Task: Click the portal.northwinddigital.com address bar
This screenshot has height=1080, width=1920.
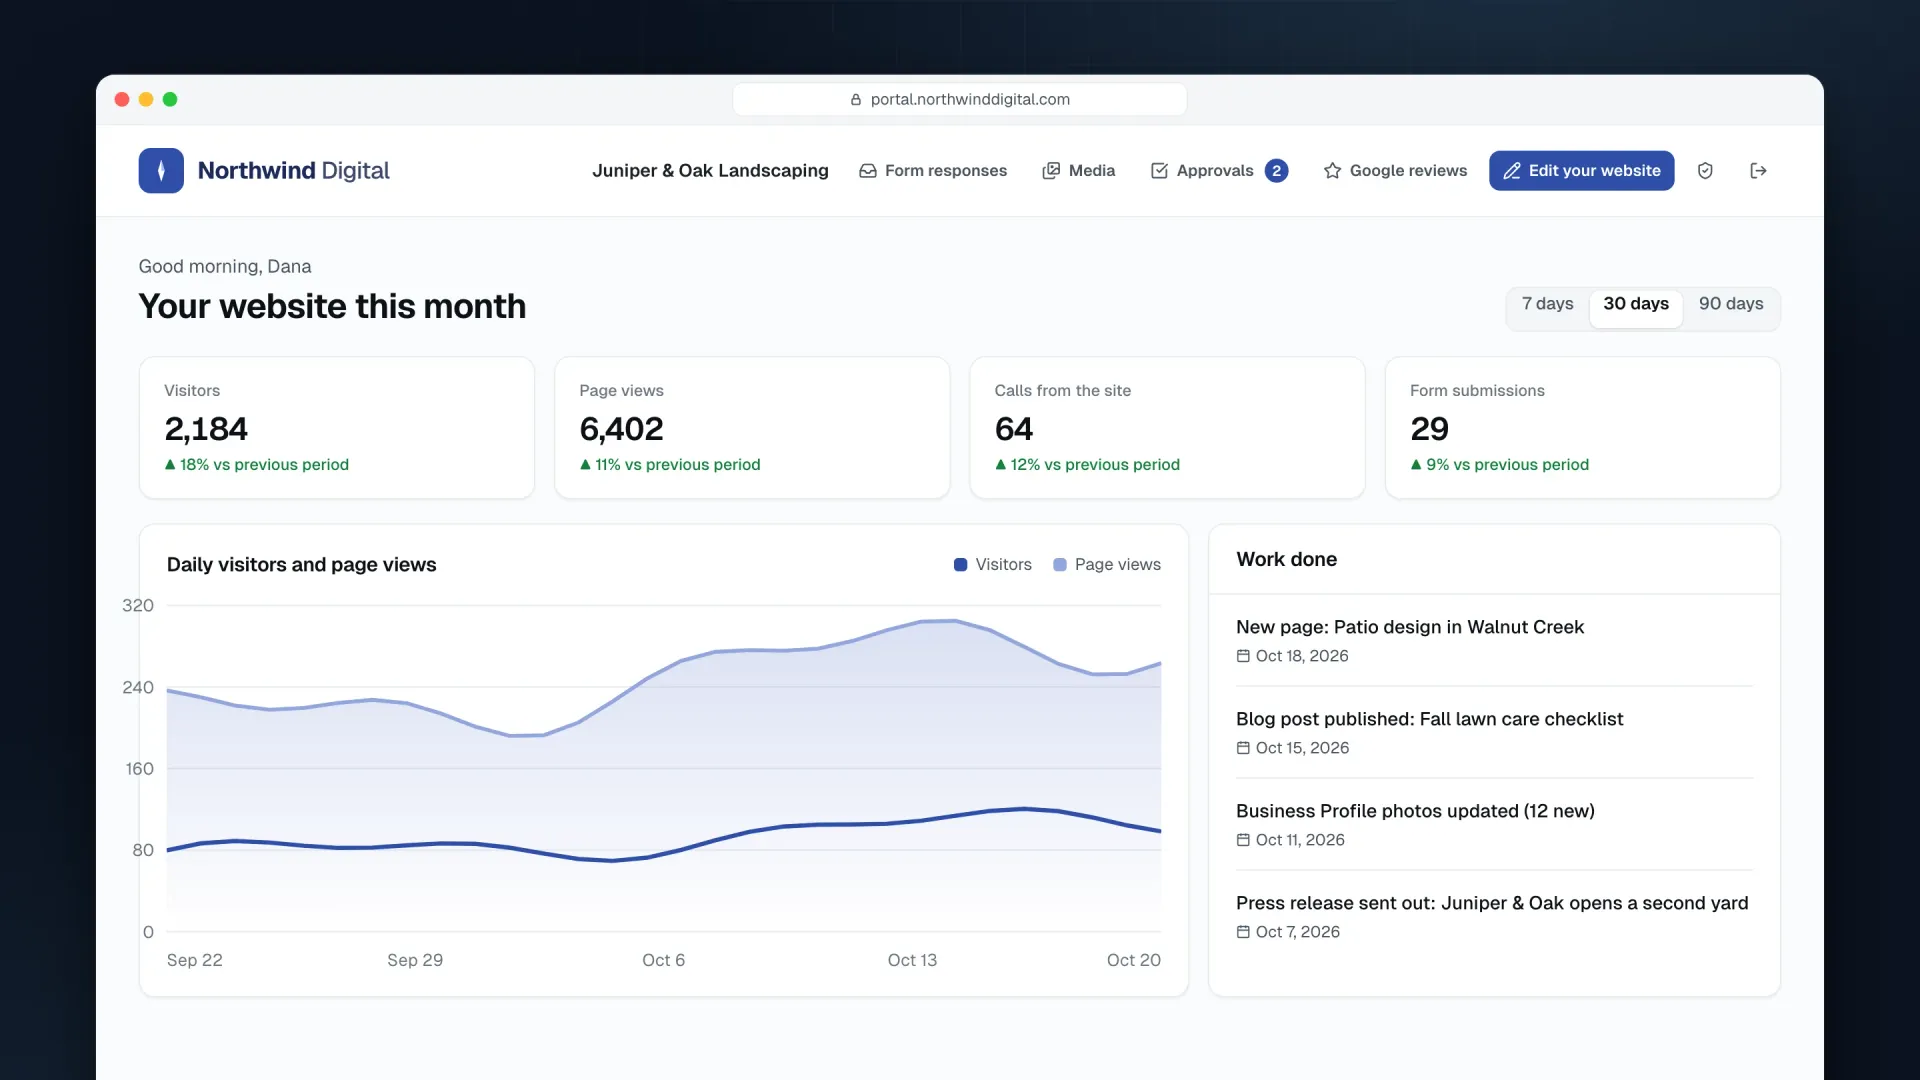Action: (960, 99)
